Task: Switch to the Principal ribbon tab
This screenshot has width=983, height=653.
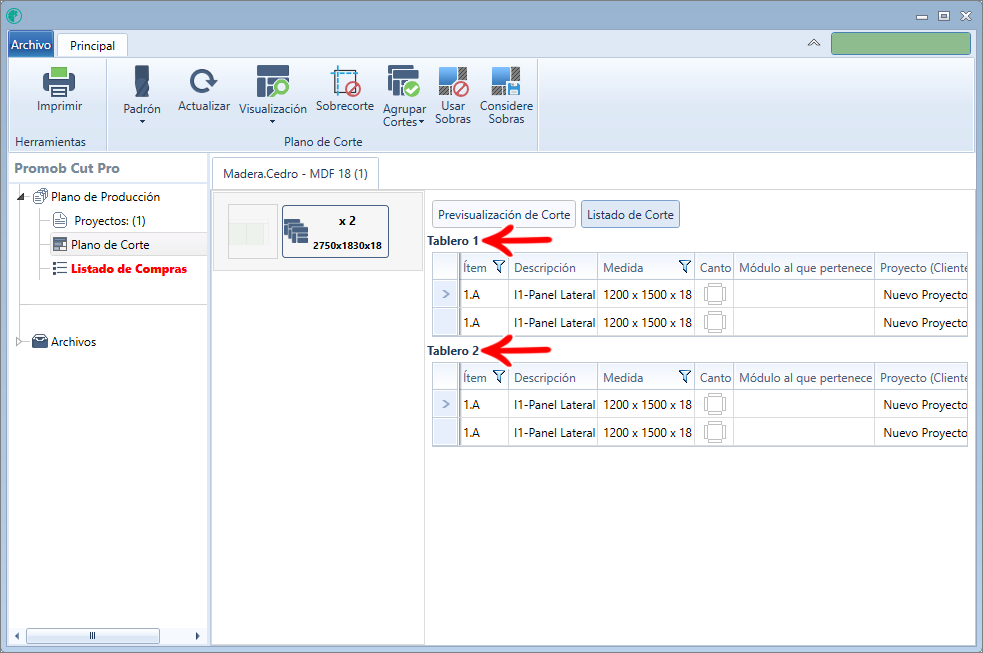Action: [92, 45]
